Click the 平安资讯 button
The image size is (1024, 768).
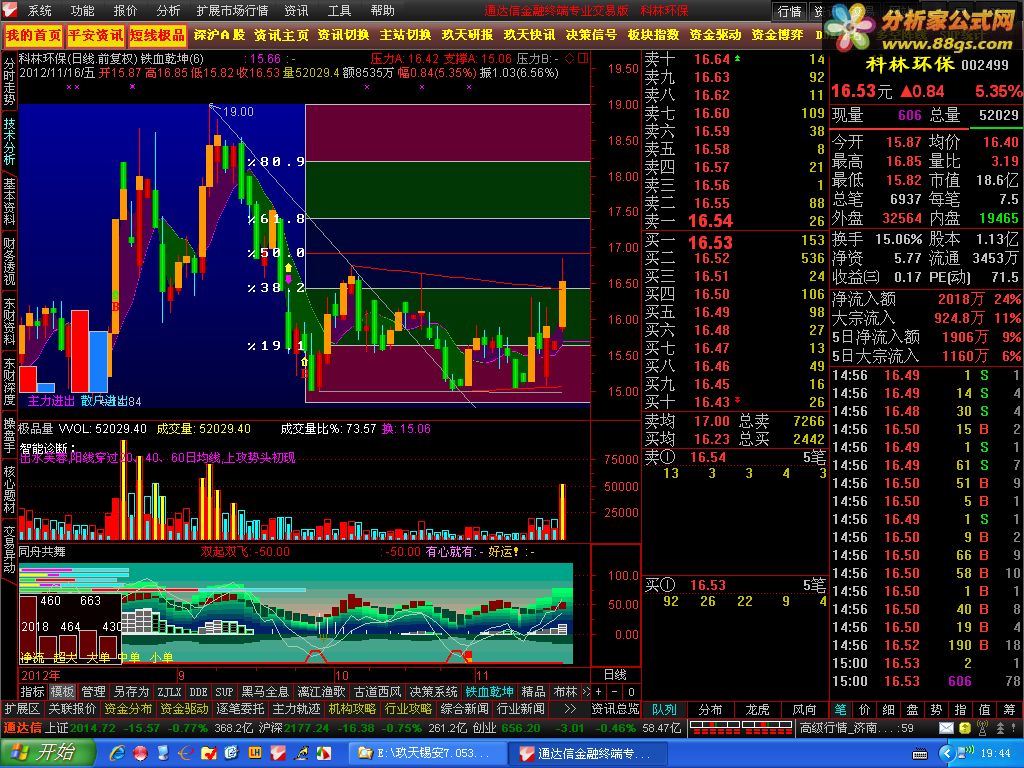(x=95, y=35)
